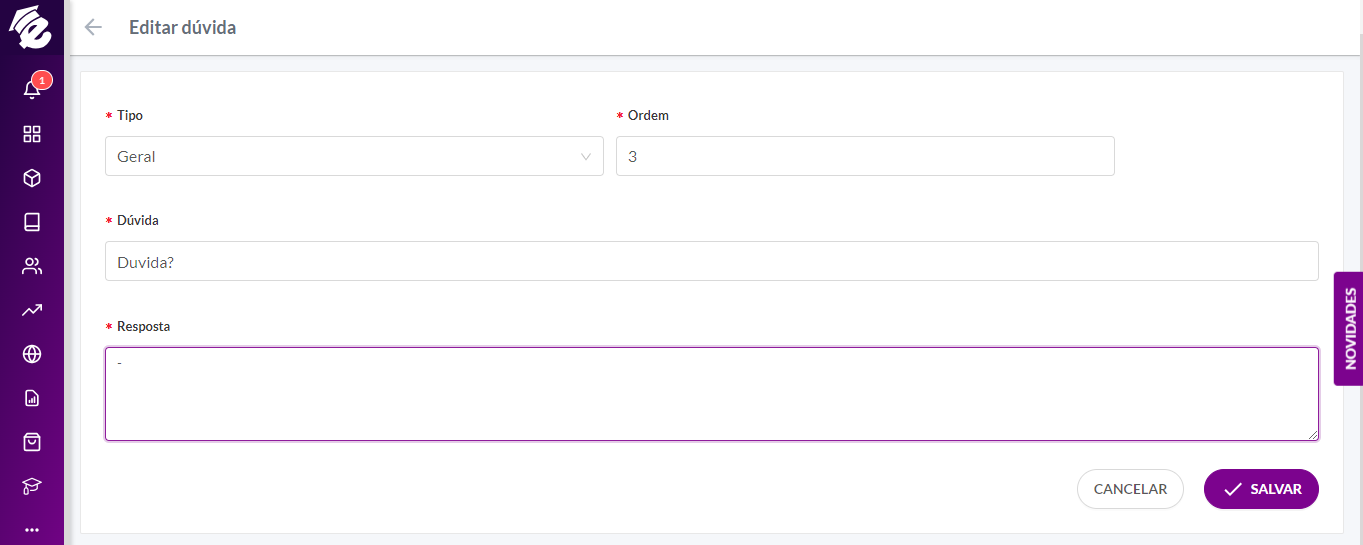
Task: Open the graduation cap icon in sidebar
Action: click(32, 486)
